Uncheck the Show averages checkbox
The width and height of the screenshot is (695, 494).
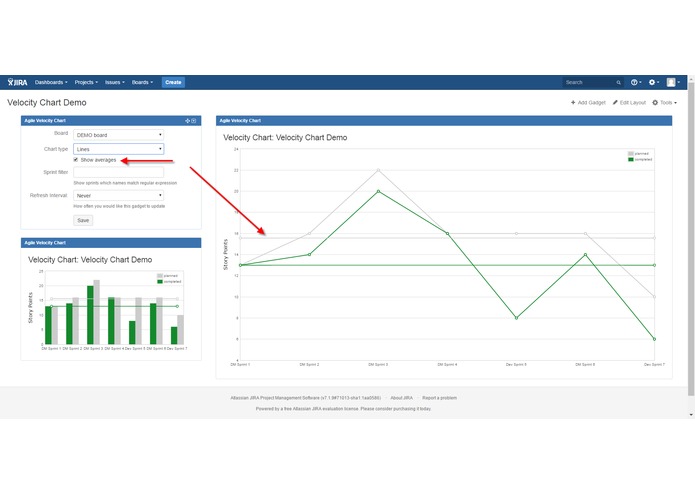(76, 160)
